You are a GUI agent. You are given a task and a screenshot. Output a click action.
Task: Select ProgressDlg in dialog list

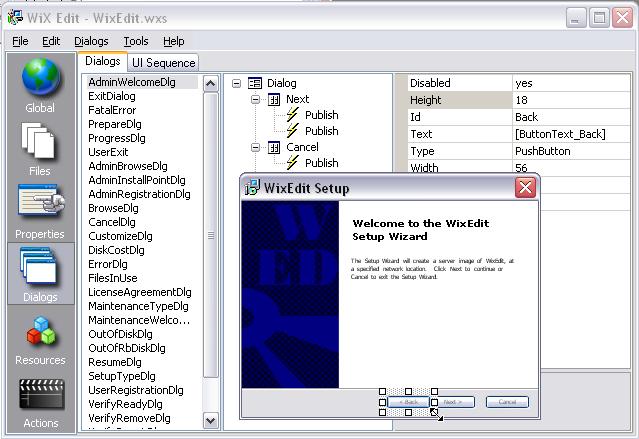pyautogui.click(x=117, y=138)
